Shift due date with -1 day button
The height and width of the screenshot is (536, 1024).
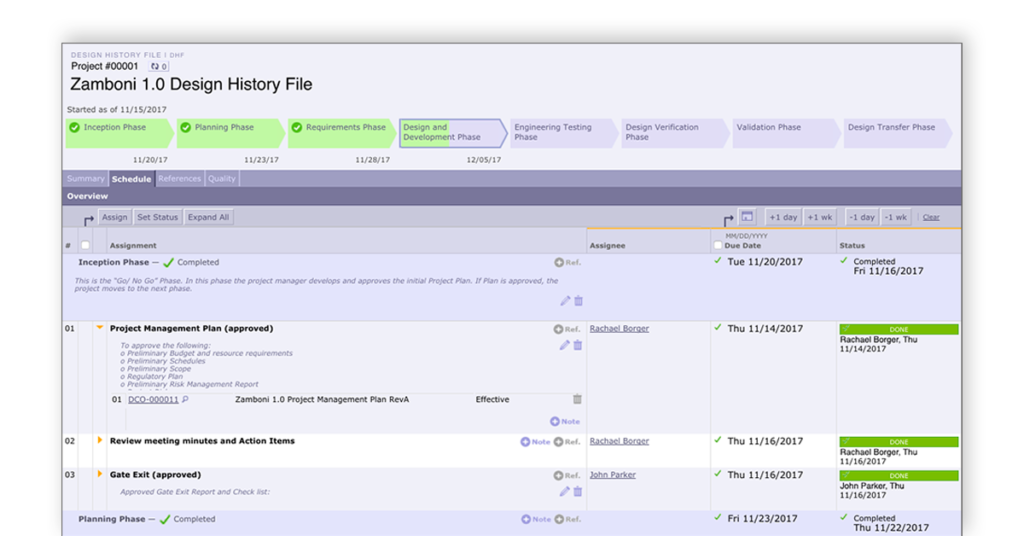861,217
